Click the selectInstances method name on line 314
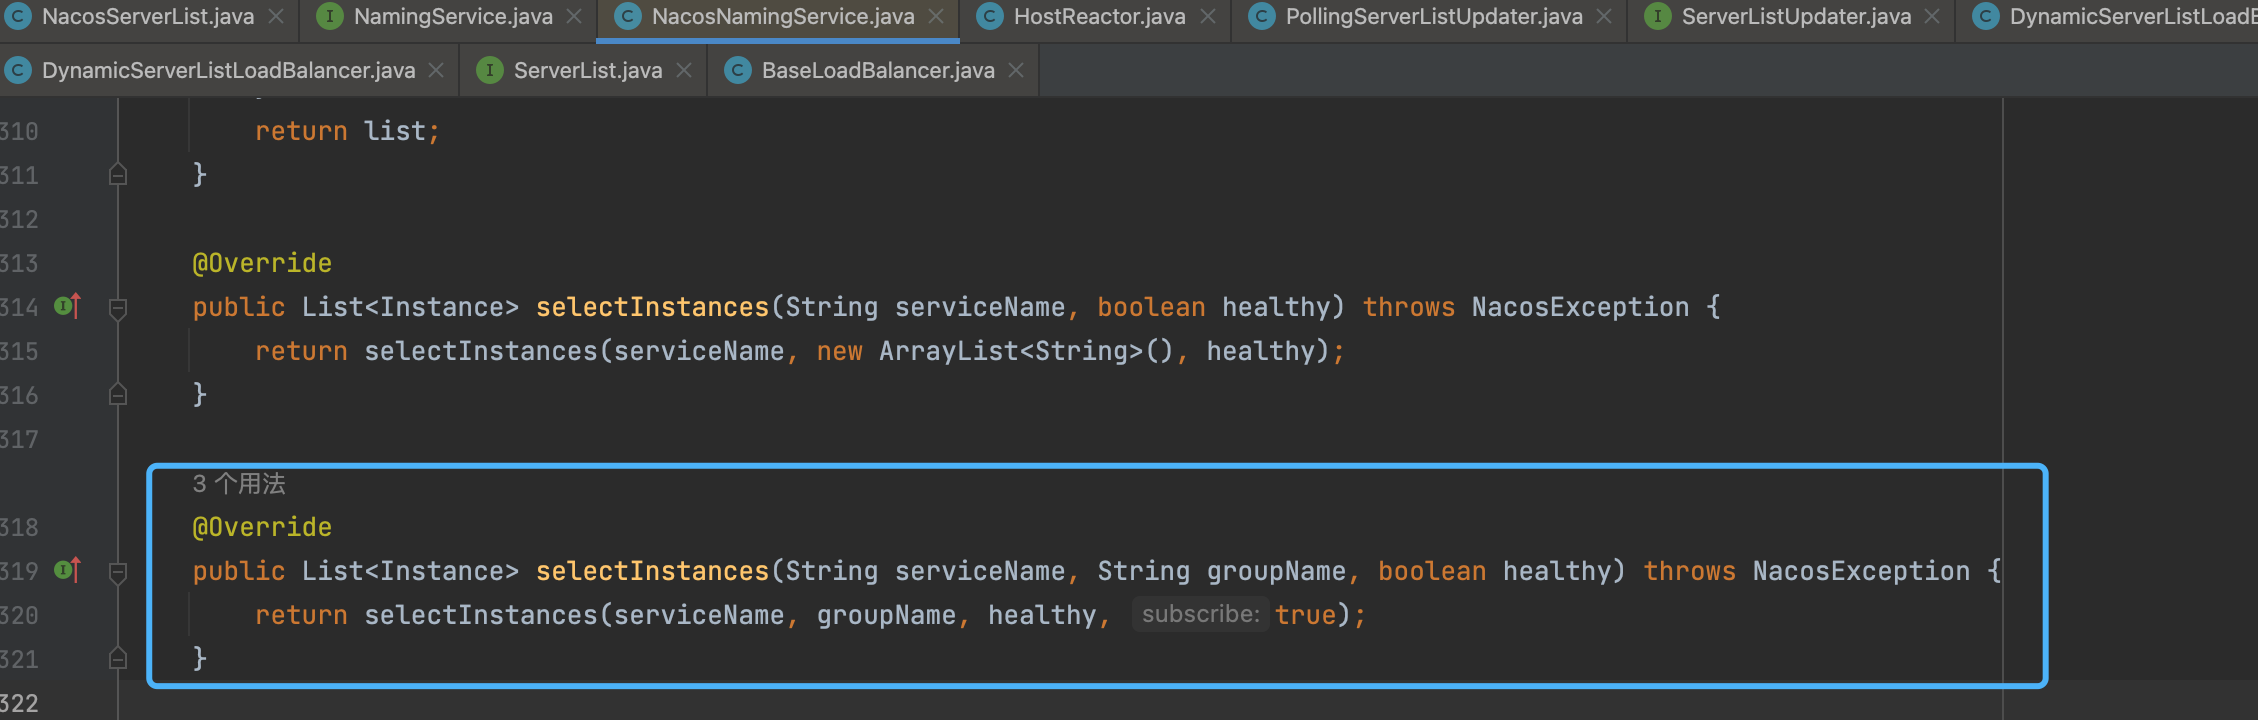 click(652, 307)
